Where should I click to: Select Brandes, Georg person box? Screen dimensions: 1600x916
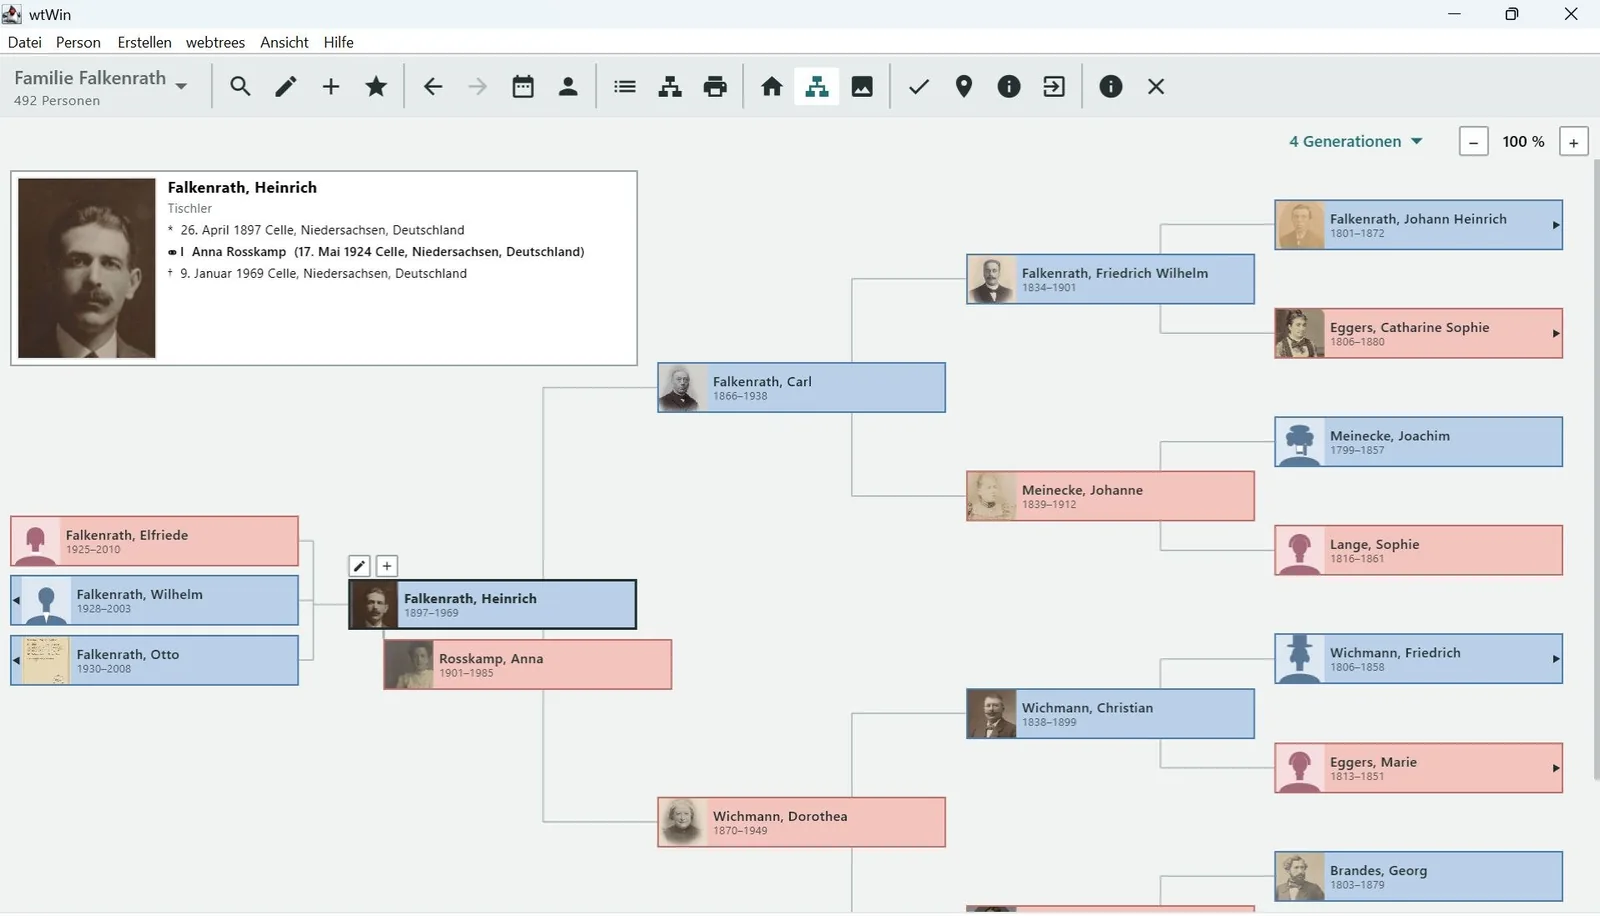coord(1418,877)
